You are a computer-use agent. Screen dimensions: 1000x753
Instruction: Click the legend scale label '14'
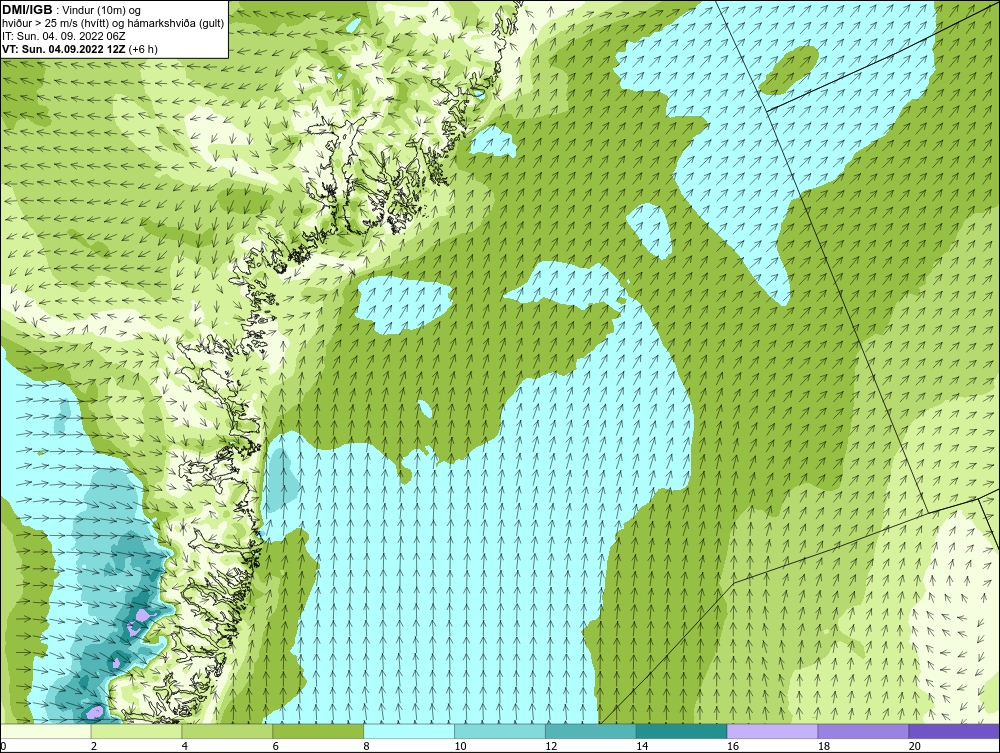point(642,746)
